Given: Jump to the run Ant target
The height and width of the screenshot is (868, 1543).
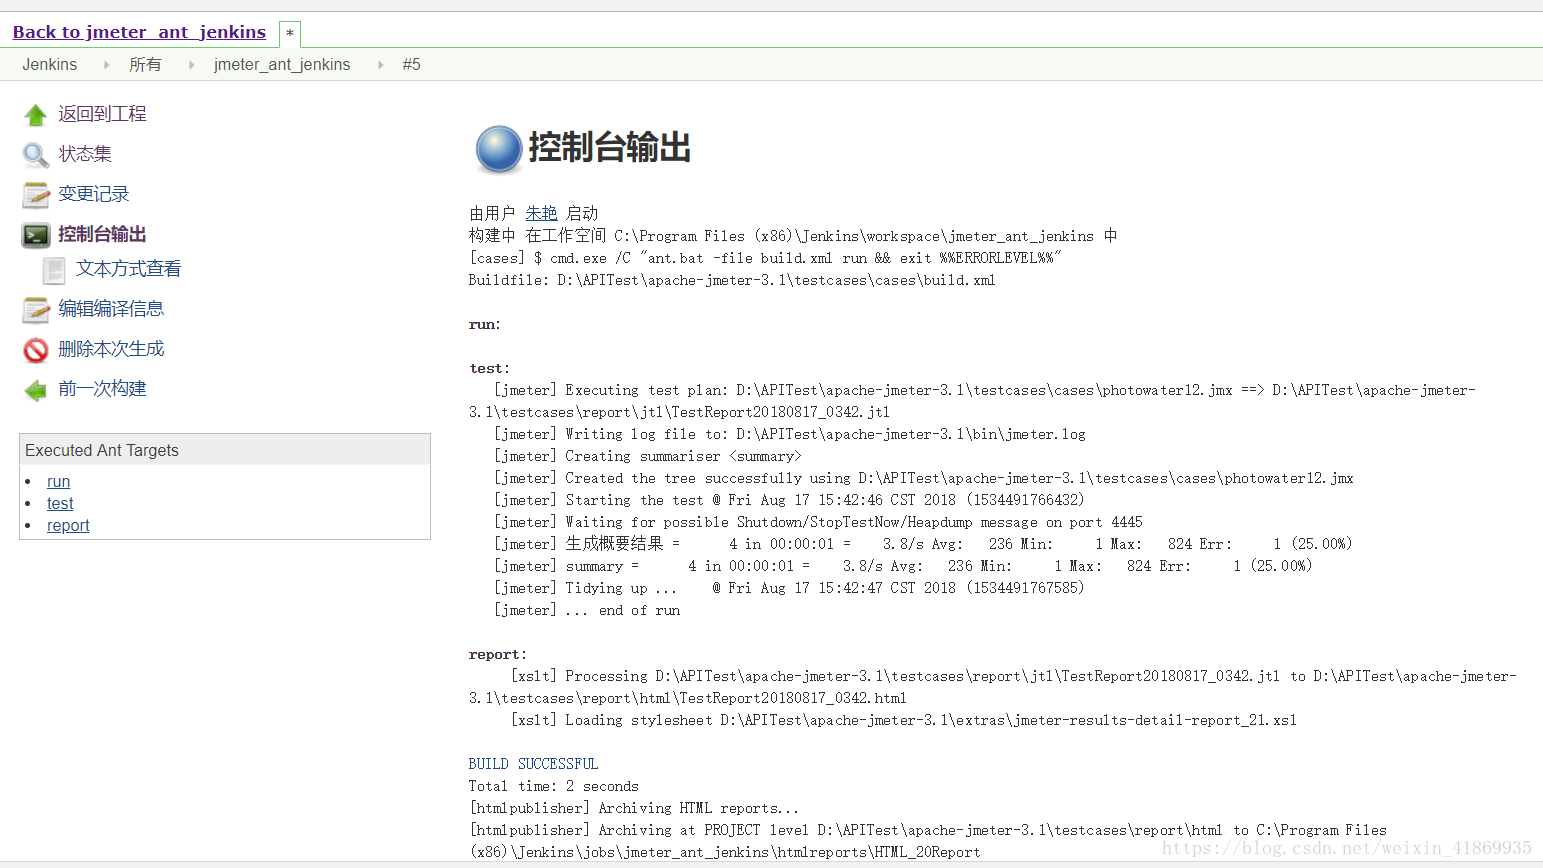Looking at the screenshot, I should click(58, 482).
